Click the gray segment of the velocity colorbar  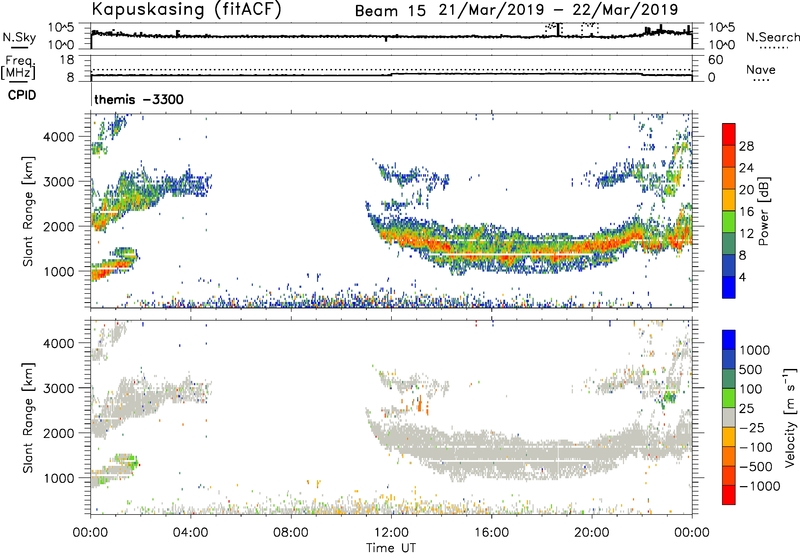pos(729,418)
